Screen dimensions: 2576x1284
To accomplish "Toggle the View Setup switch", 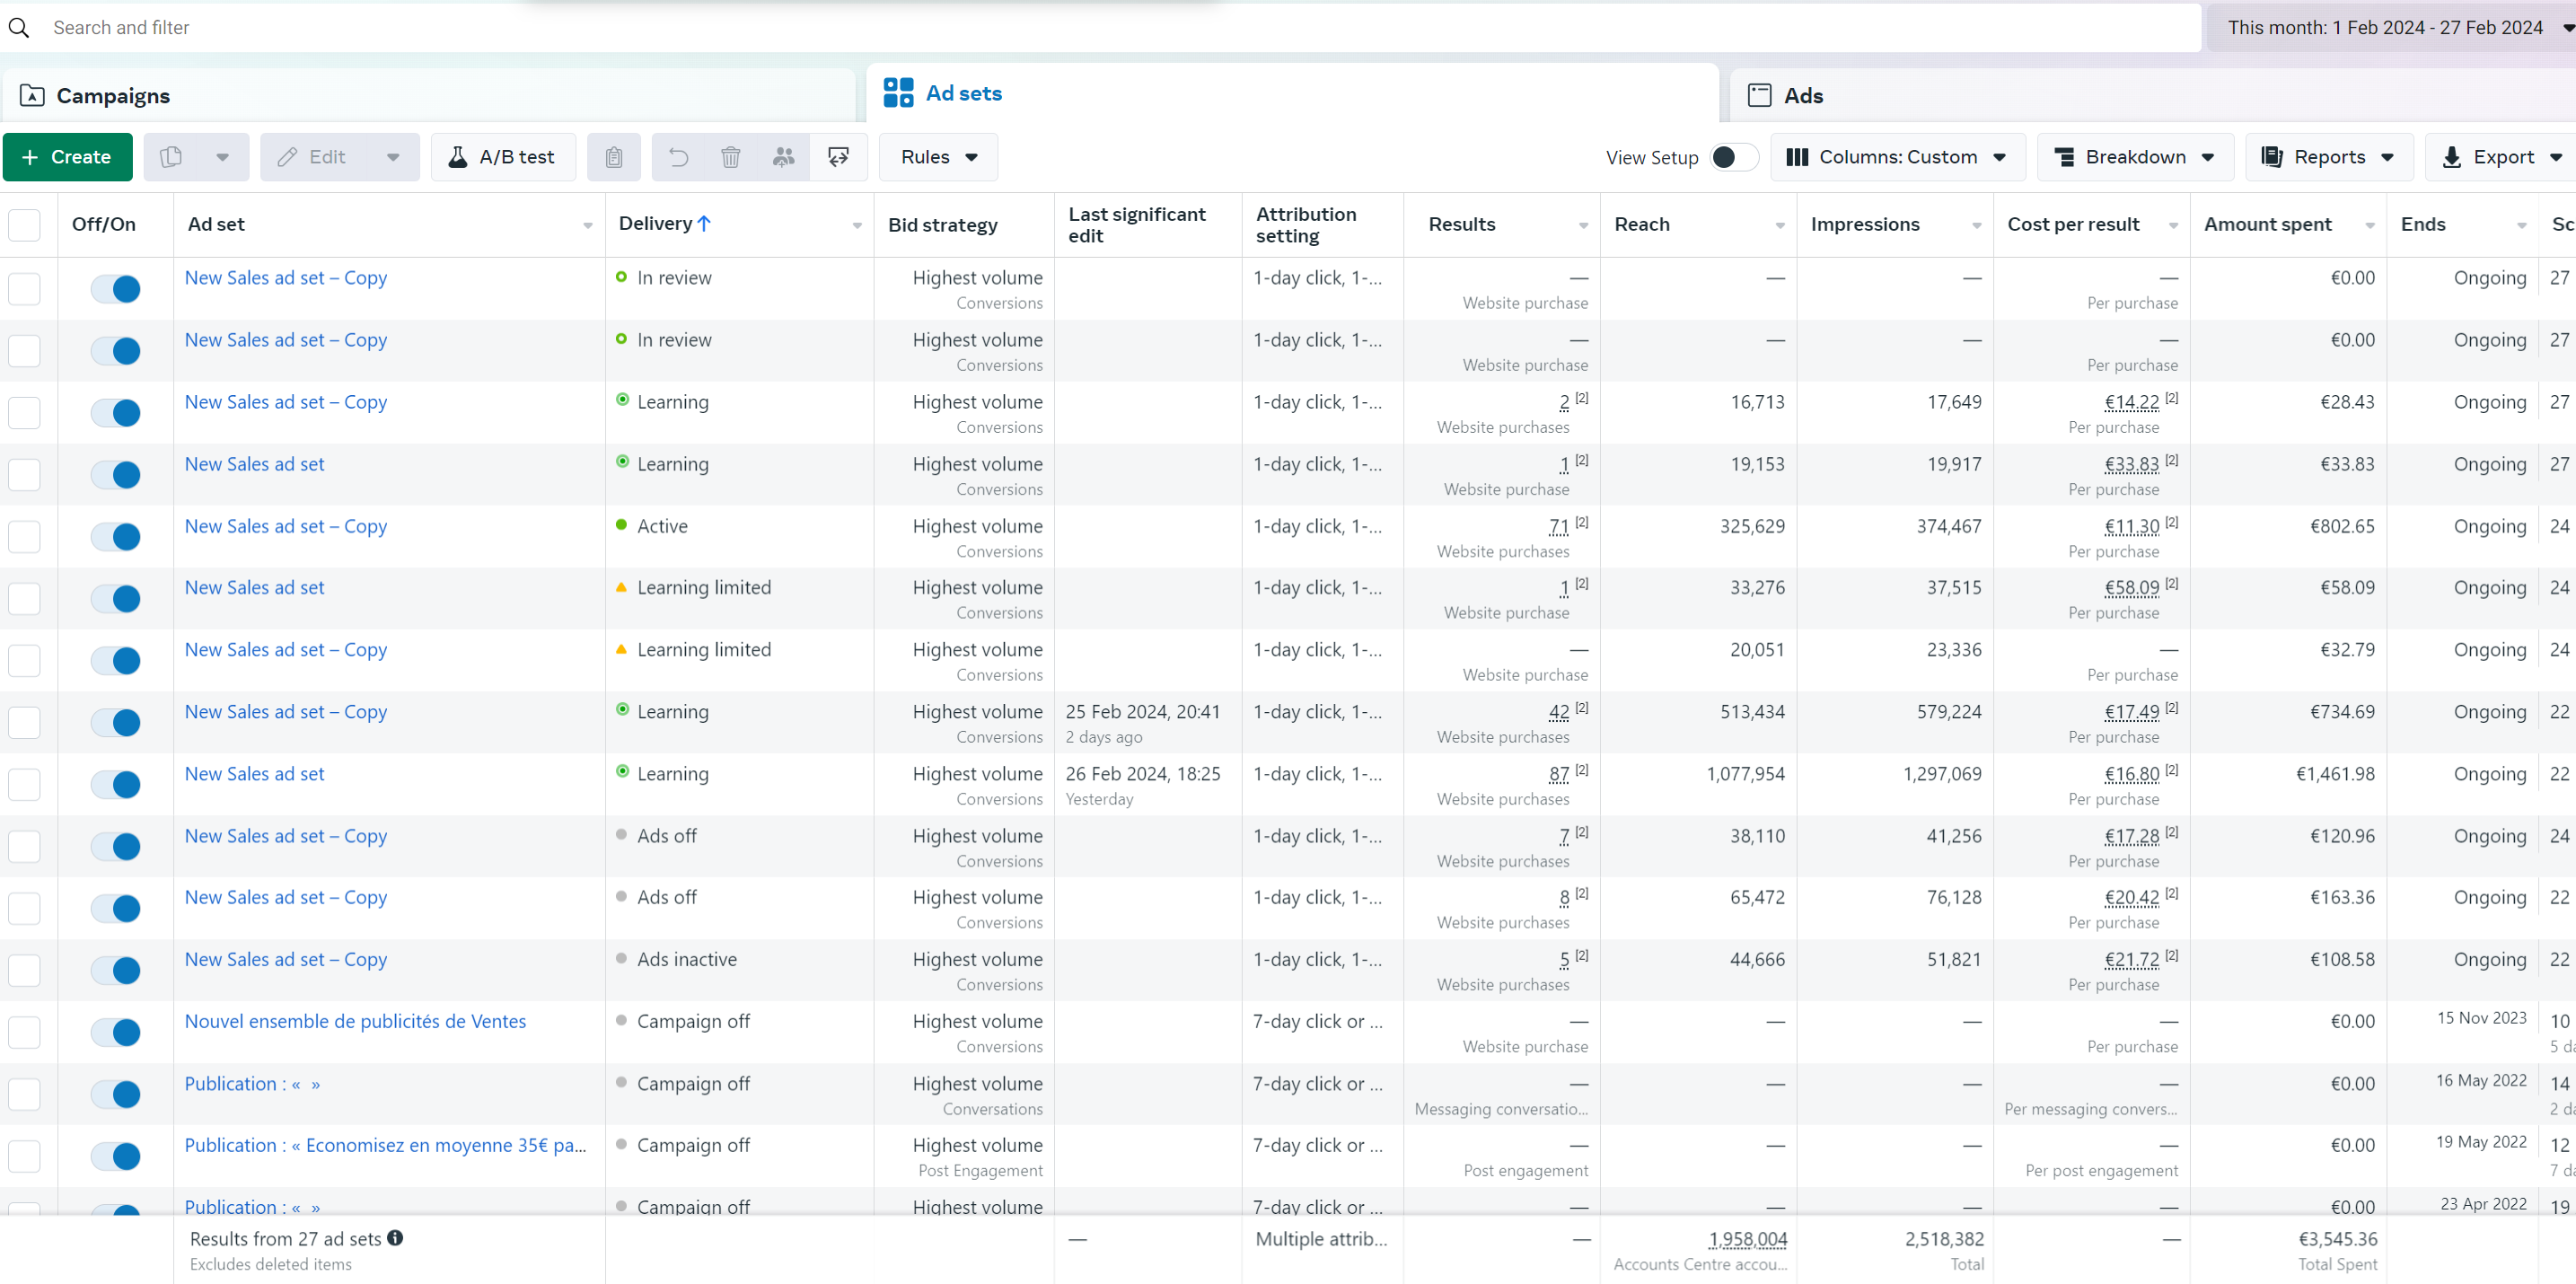I will (1734, 157).
